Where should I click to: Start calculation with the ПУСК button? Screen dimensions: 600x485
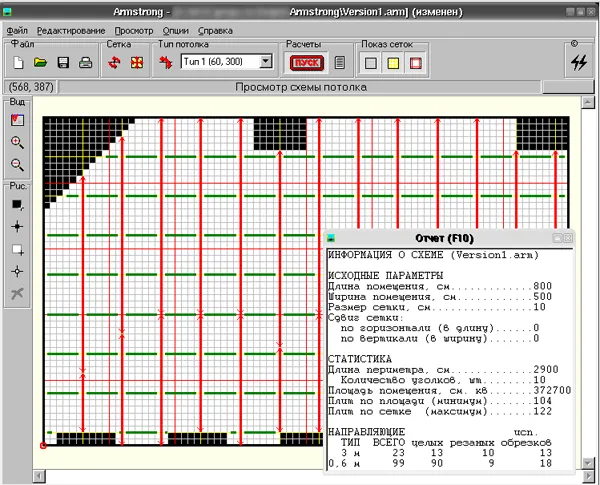[x=307, y=63]
